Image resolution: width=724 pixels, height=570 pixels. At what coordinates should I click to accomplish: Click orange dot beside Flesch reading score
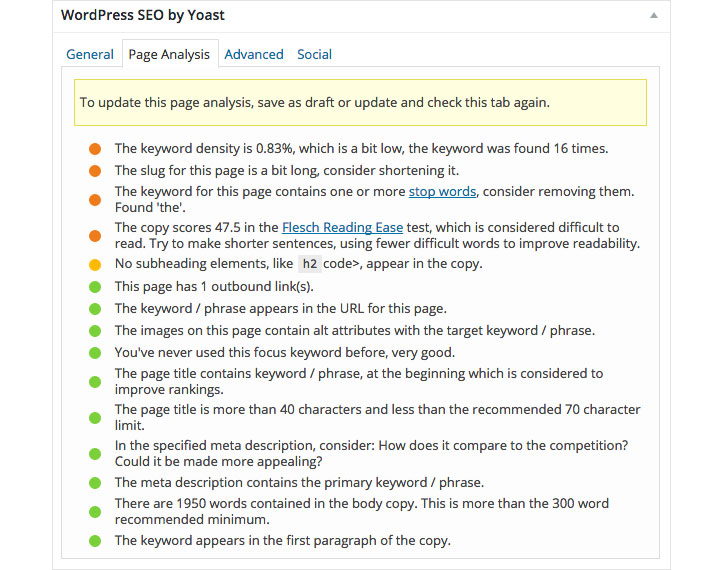coord(95,236)
